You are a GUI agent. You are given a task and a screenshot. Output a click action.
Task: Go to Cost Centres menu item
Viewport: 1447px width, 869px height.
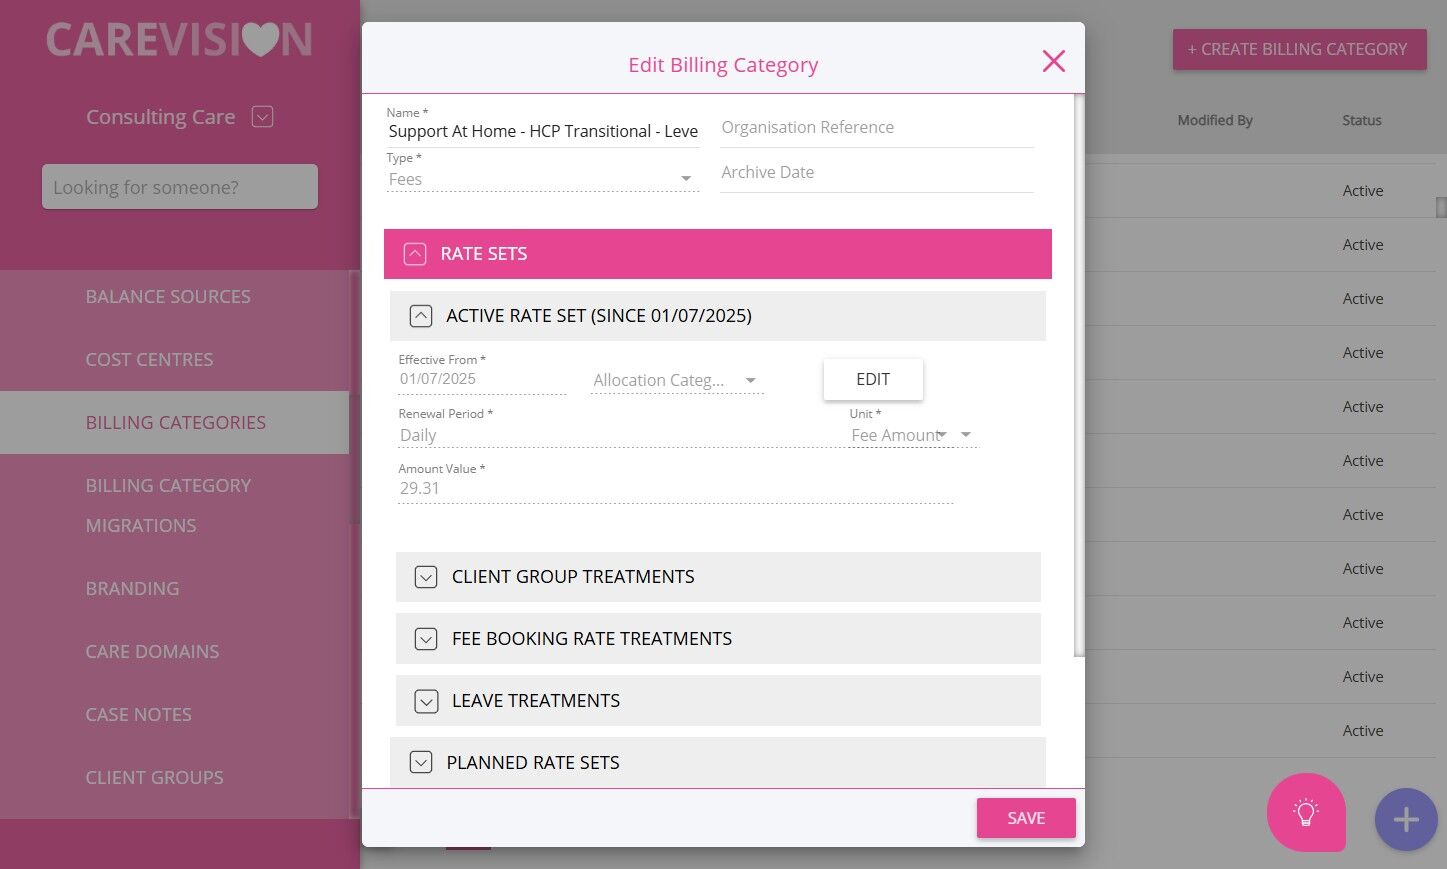(149, 360)
